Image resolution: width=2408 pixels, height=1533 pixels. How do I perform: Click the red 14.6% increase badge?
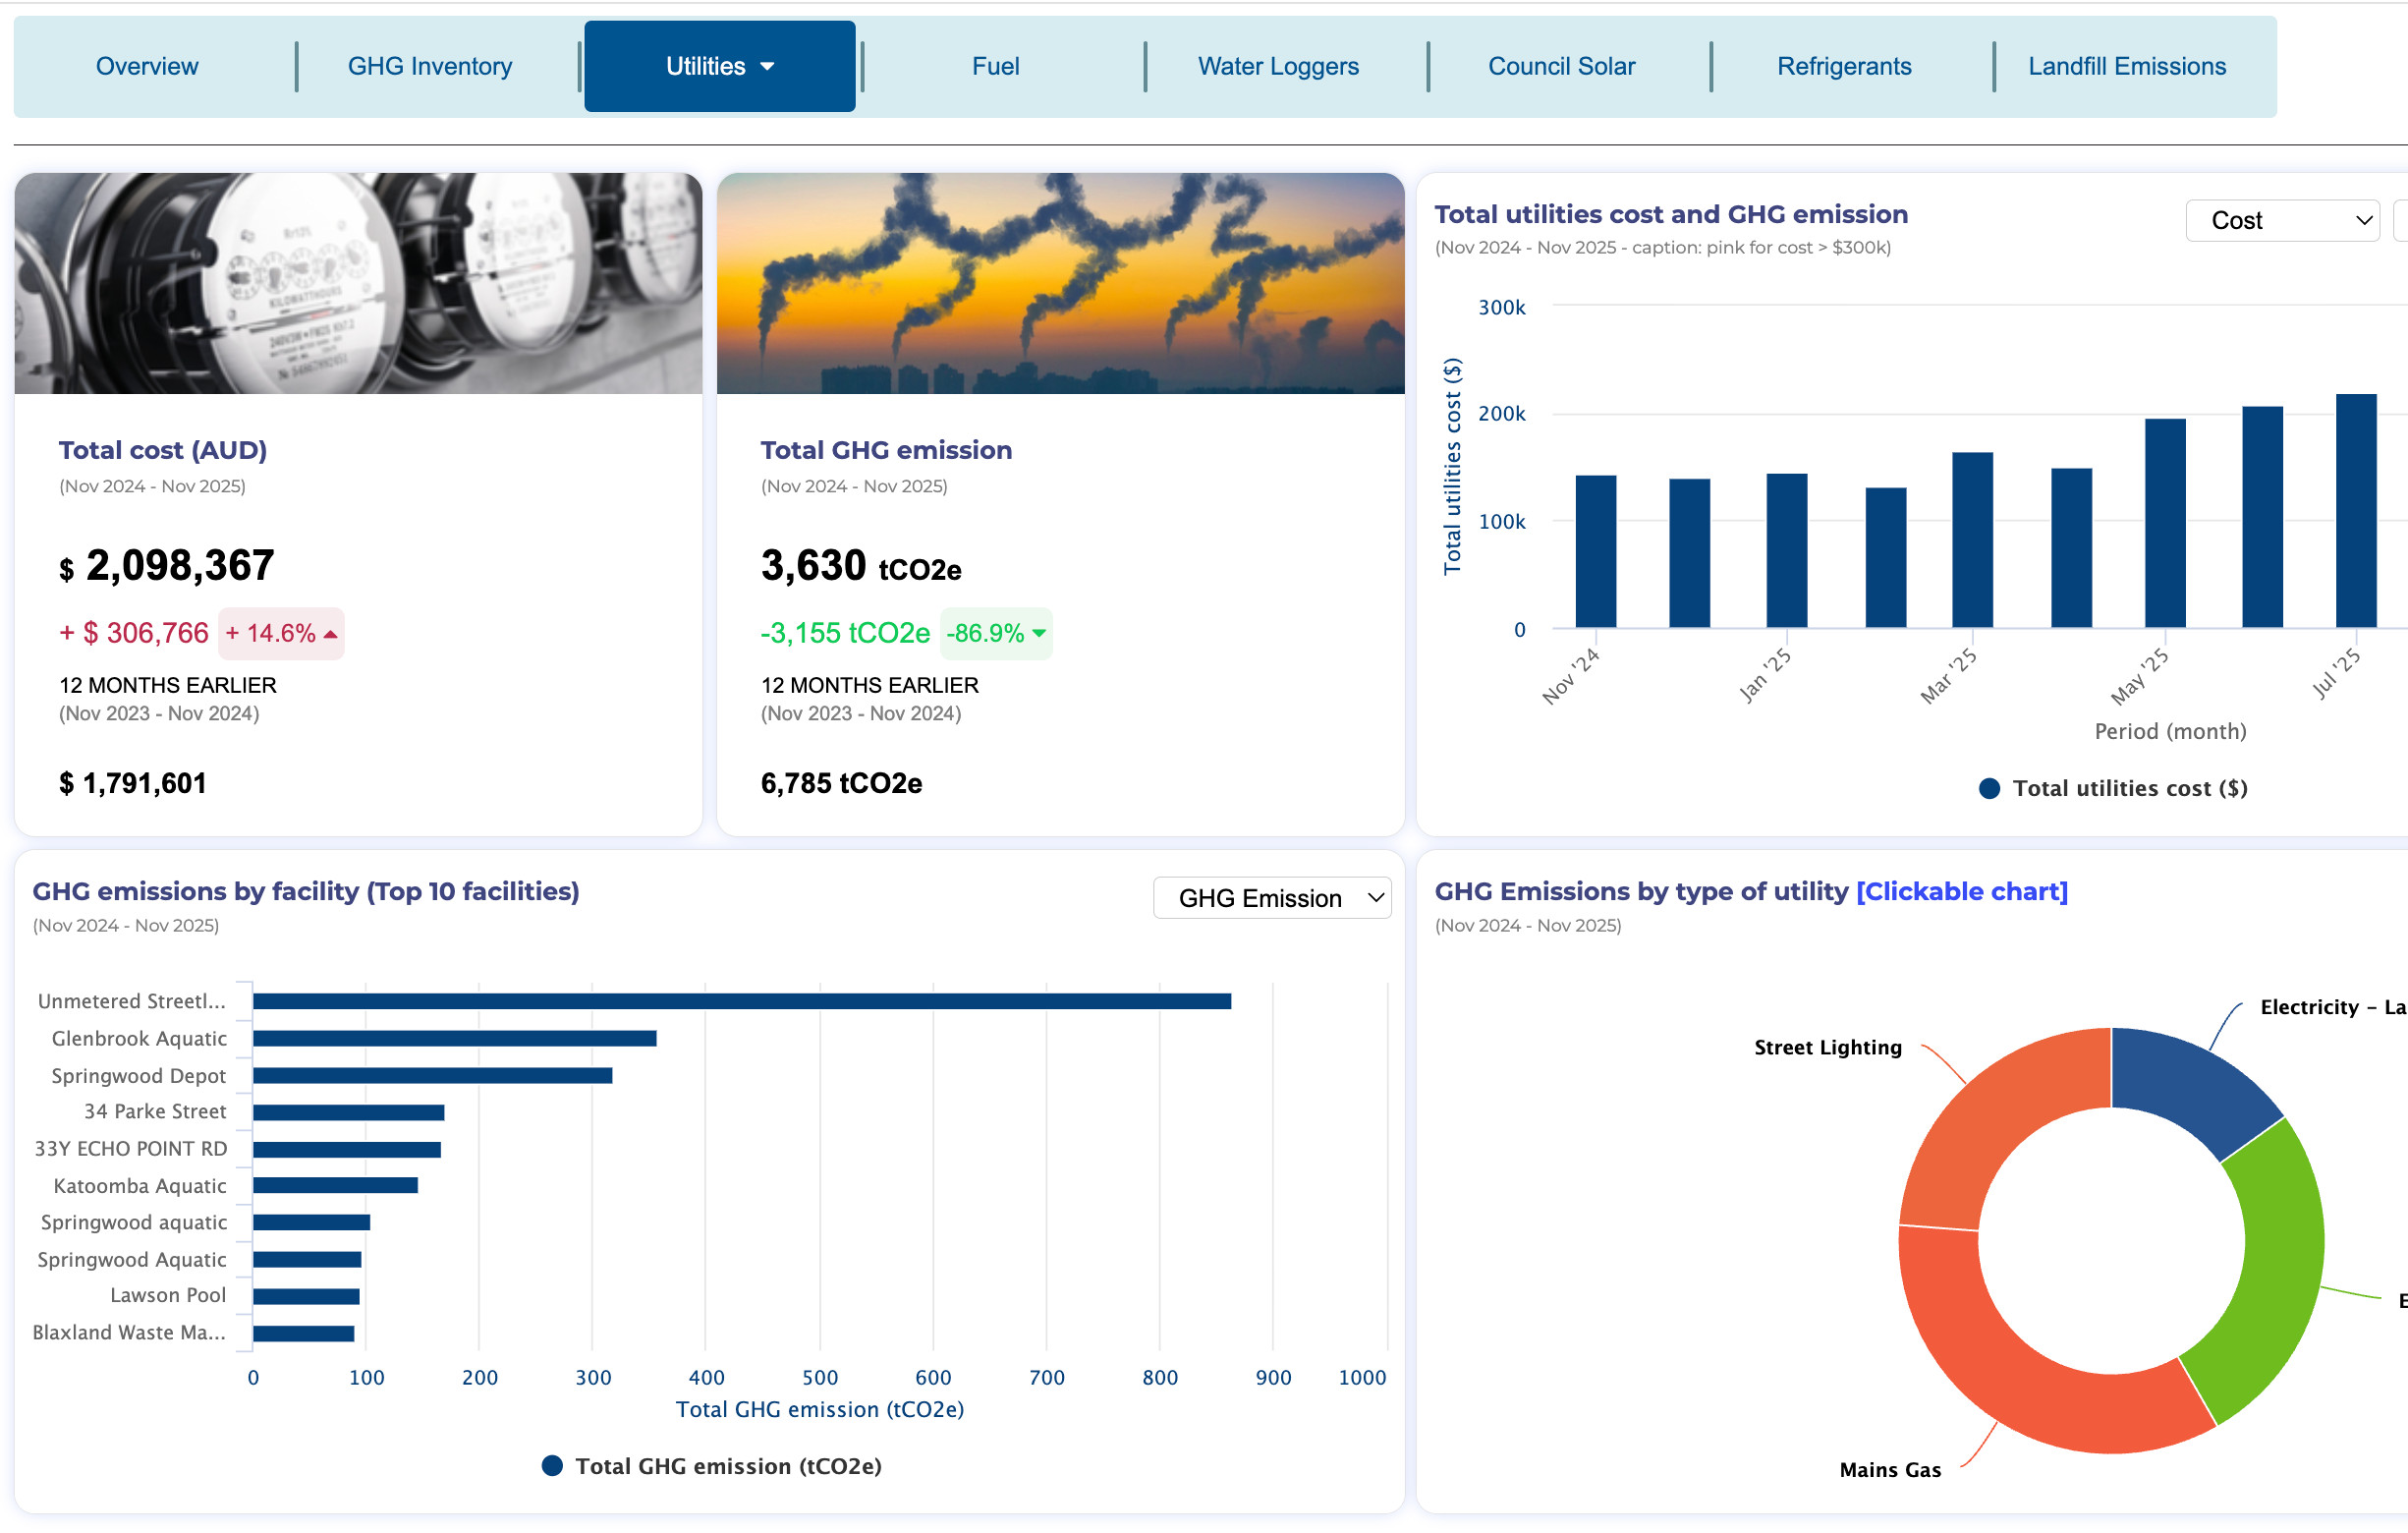click(x=281, y=633)
